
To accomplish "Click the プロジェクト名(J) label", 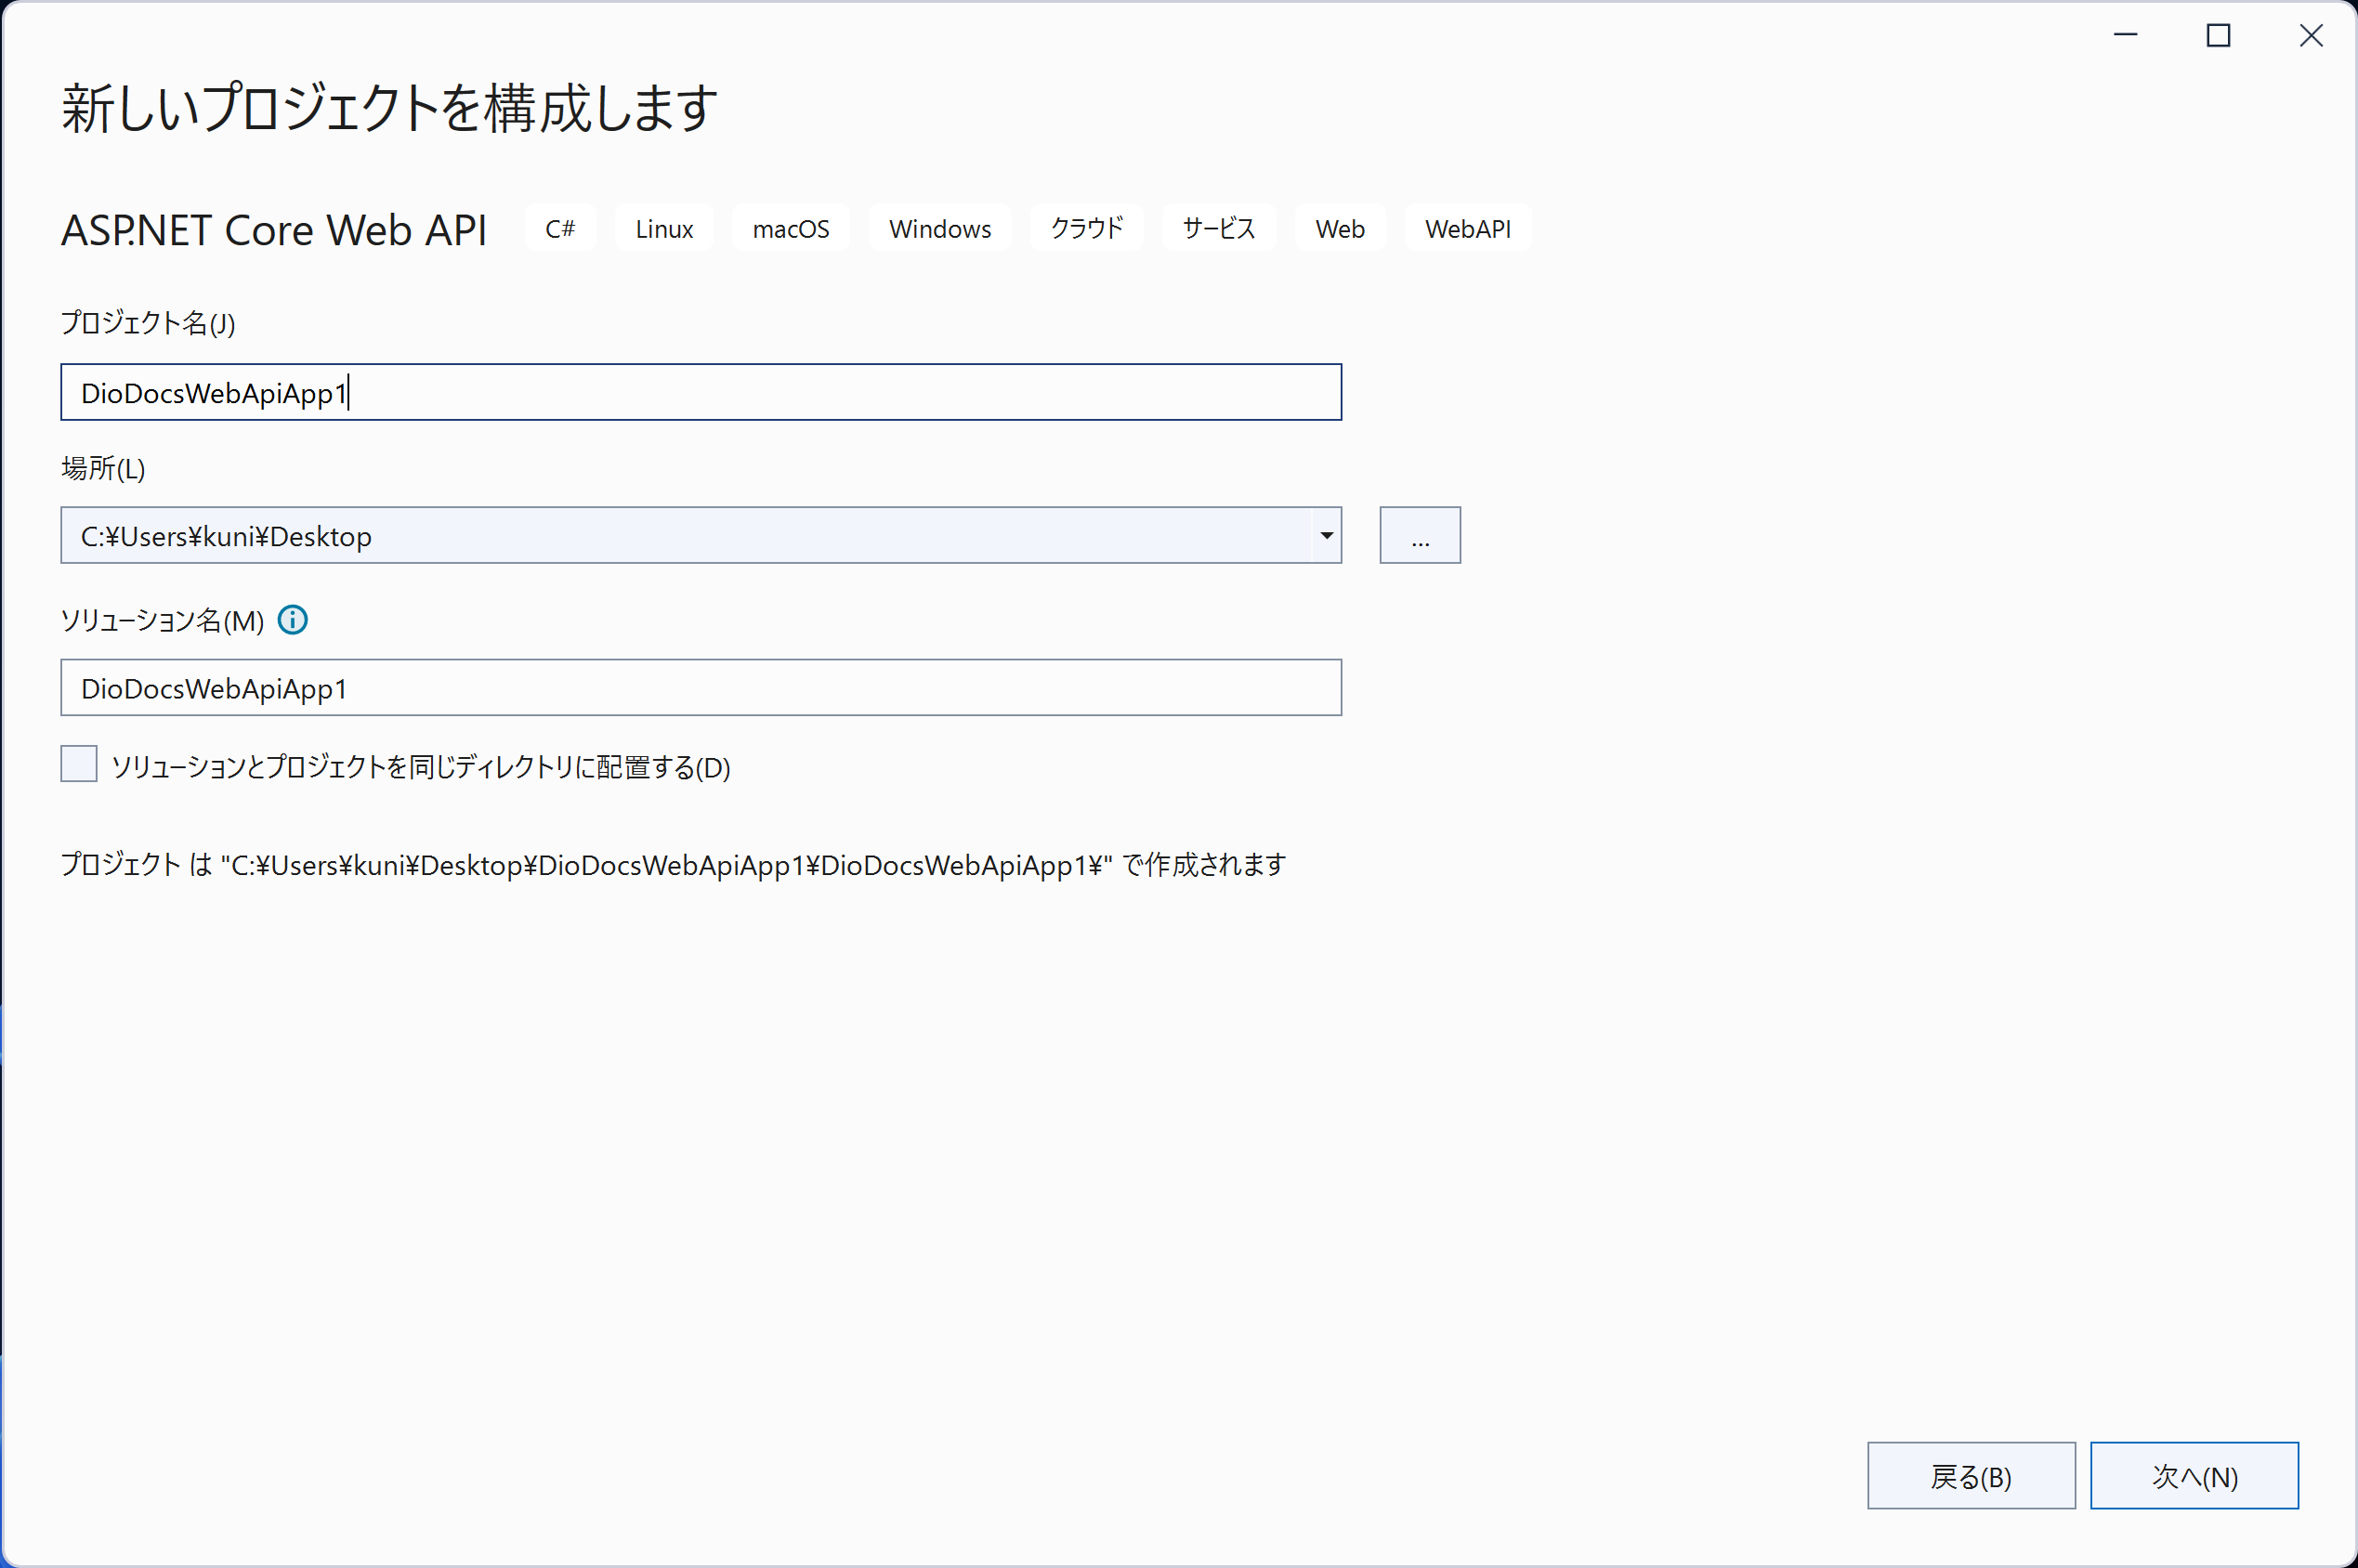I will click(x=148, y=323).
